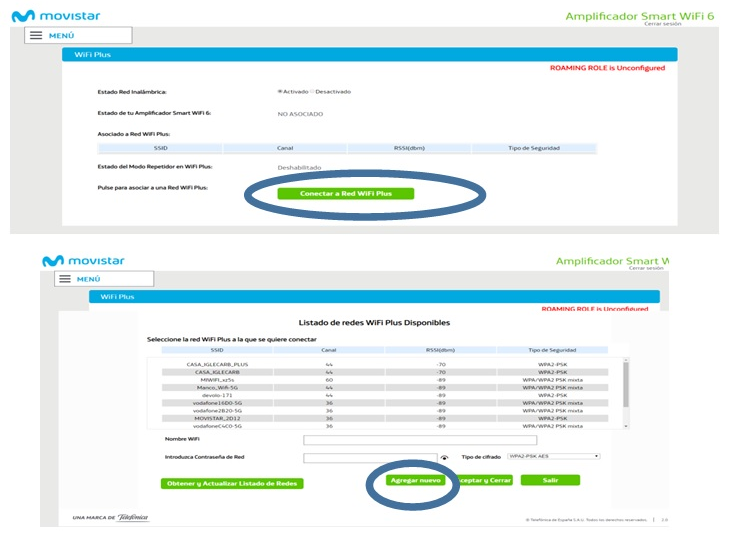
Task: Click in the Nombre WiFi text field
Action: [x=420, y=440]
